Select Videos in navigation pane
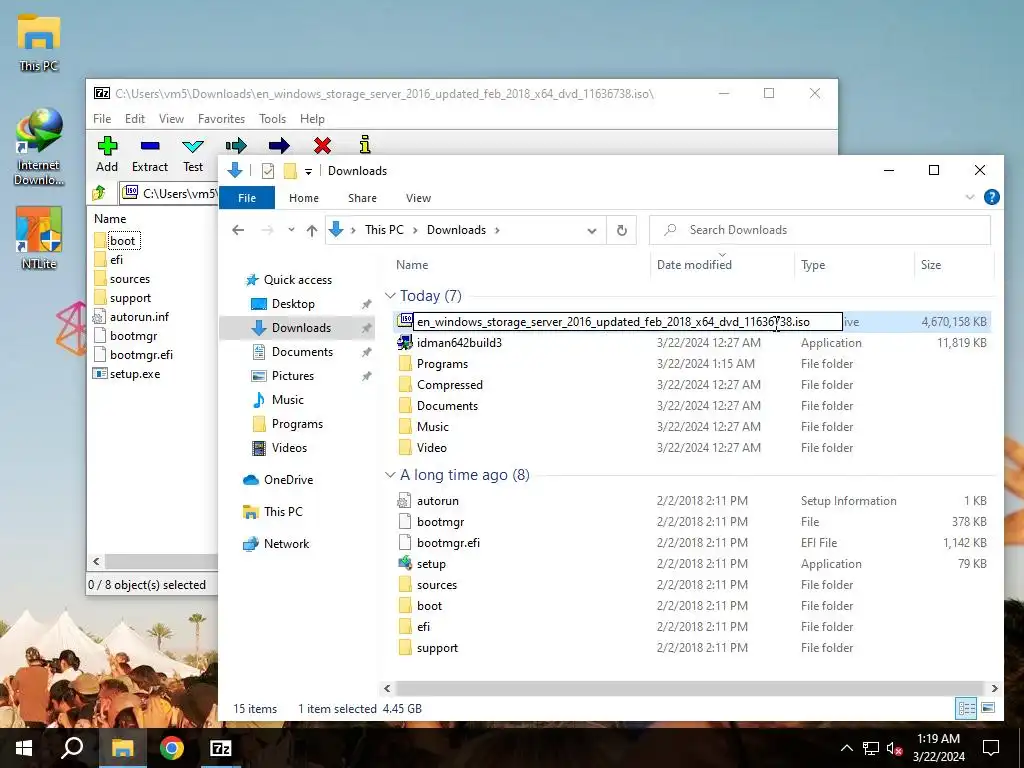 pyautogui.click(x=289, y=447)
